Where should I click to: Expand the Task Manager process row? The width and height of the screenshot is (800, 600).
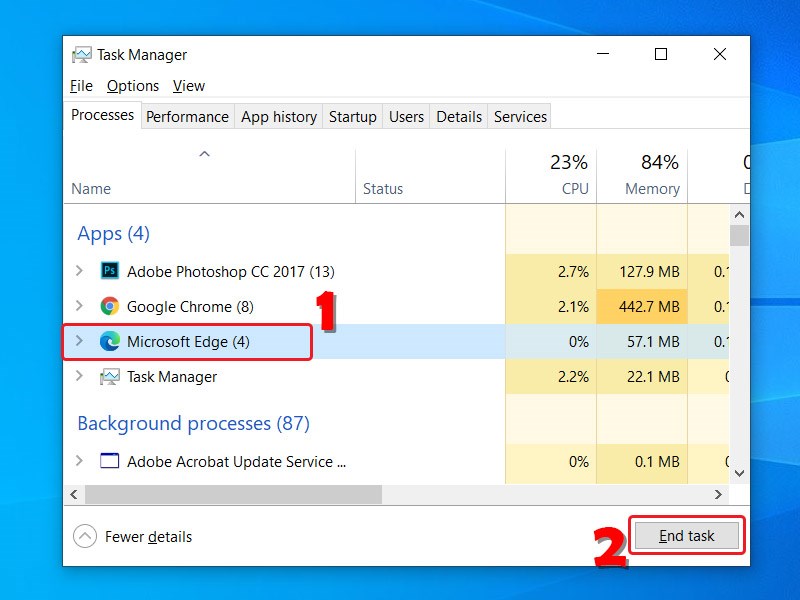point(79,376)
